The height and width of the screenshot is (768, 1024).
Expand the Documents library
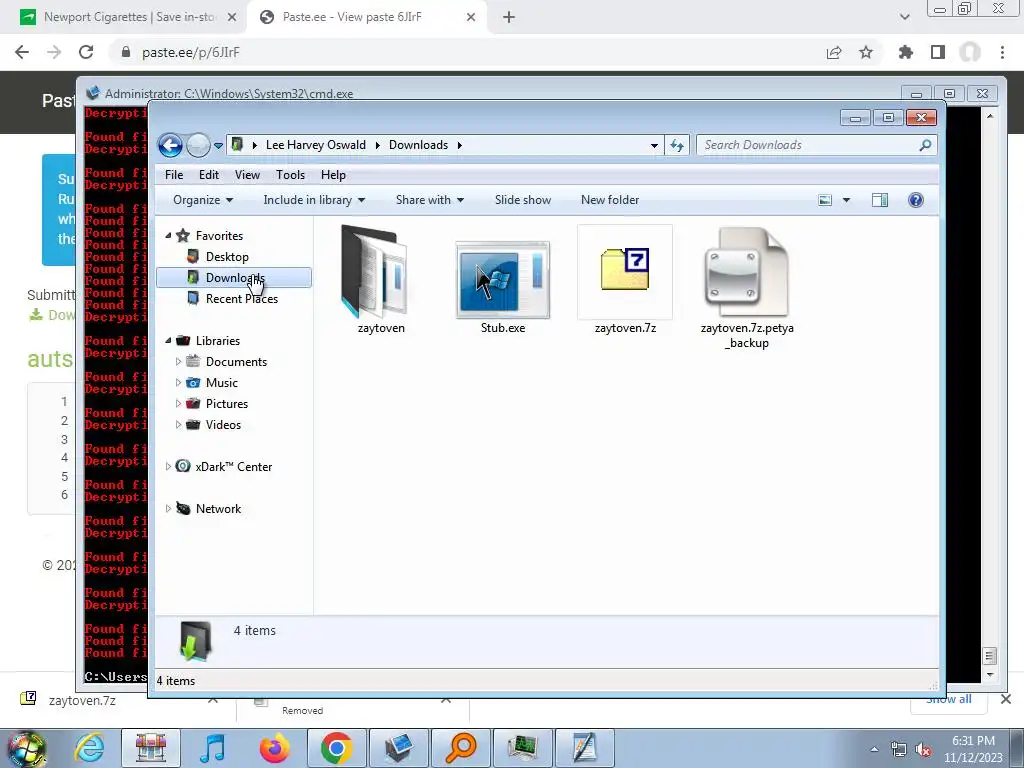[178, 361]
